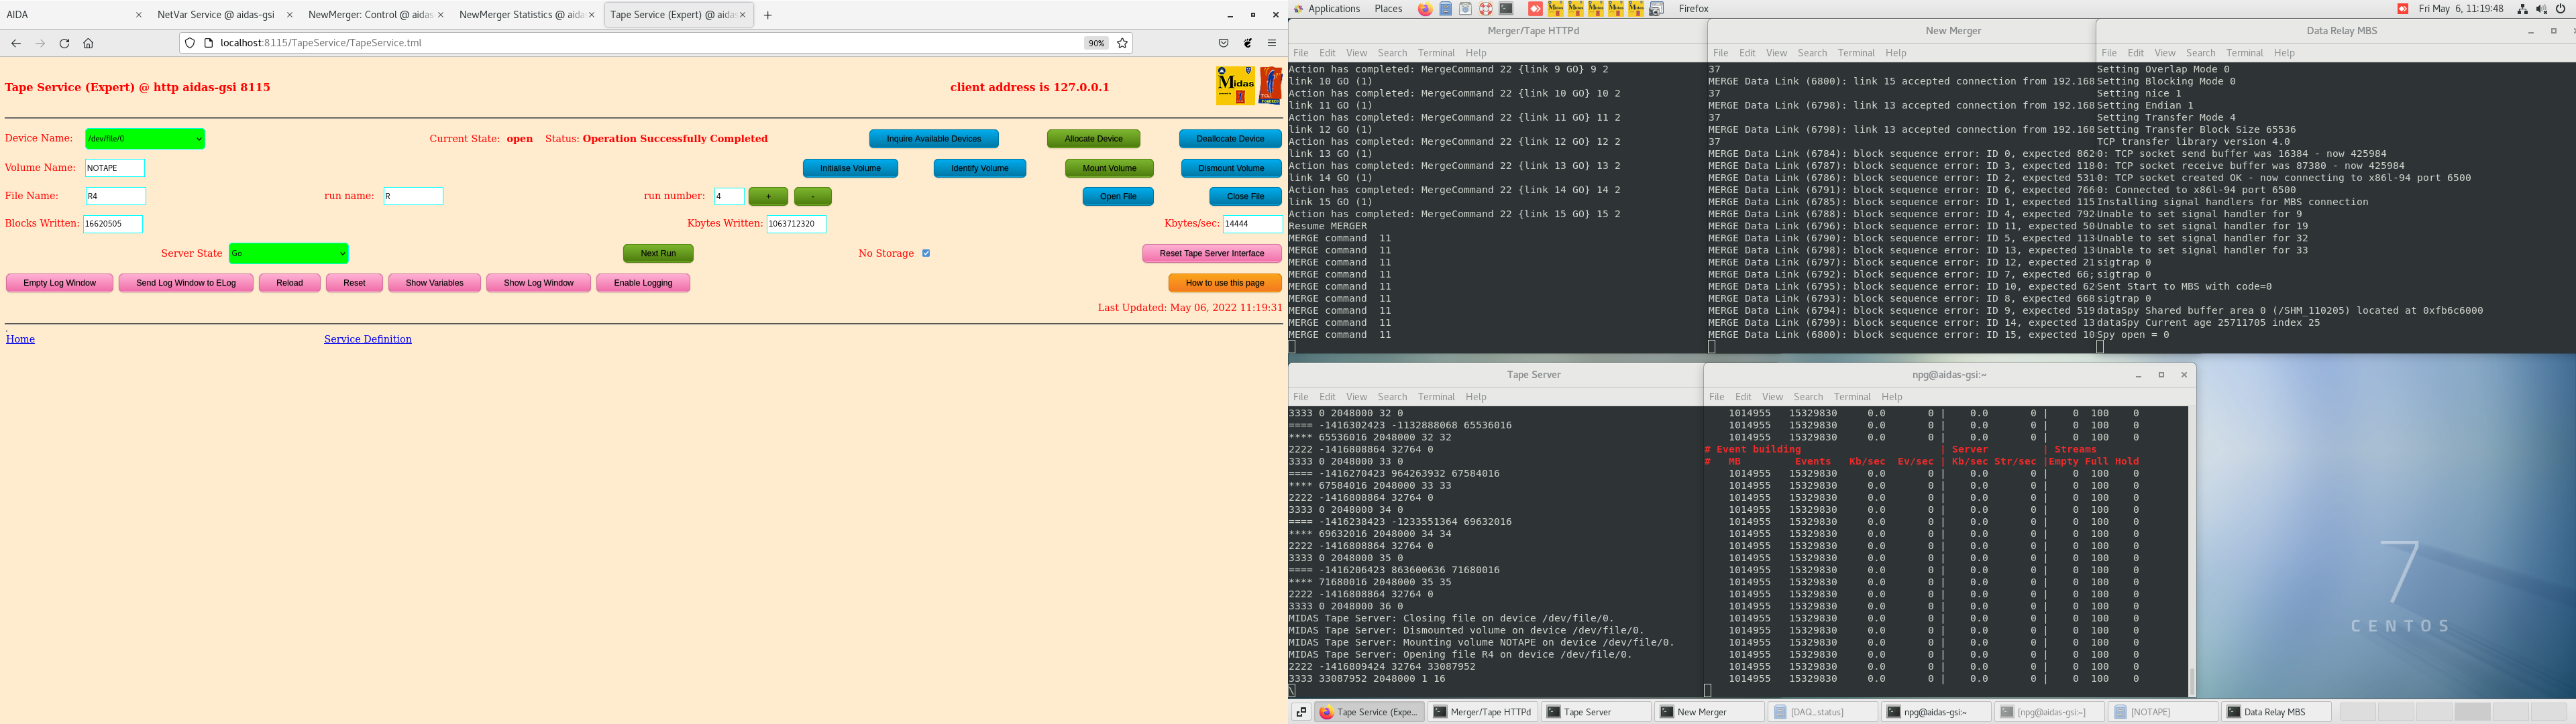Open the help lifebuoy launcher
The image size is (2576, 724).
pyautogui.click(x=1485, y=9)
